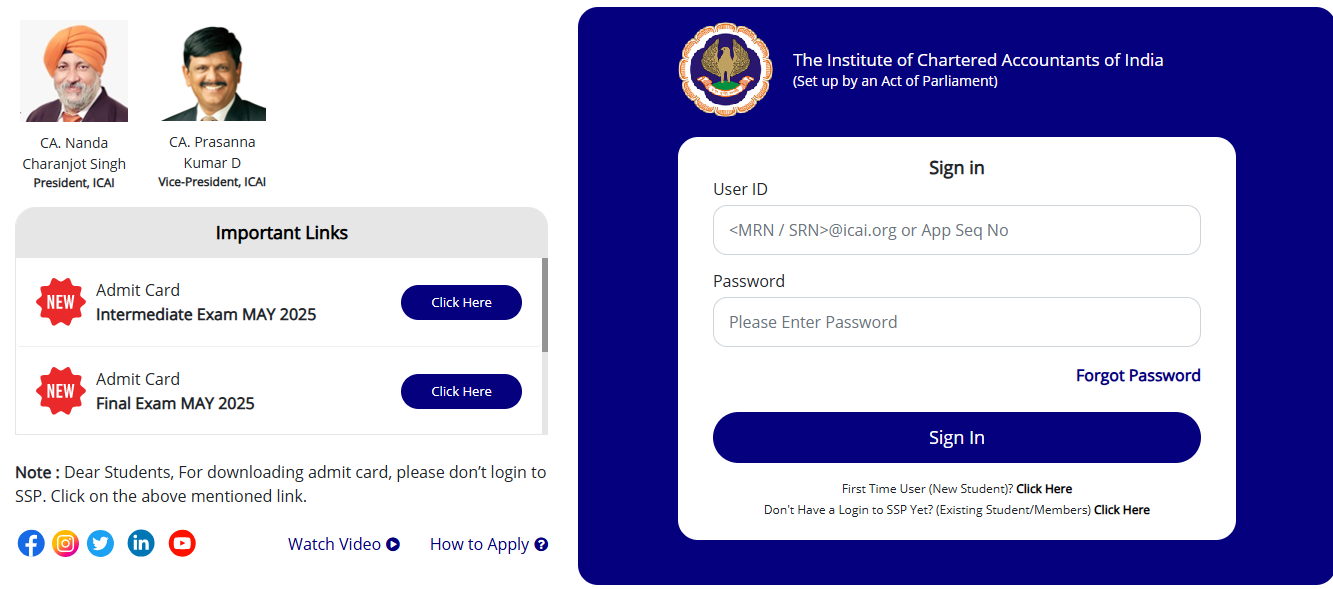Open ICAI's Facebook page via the Facebook icon

(30, 543)
